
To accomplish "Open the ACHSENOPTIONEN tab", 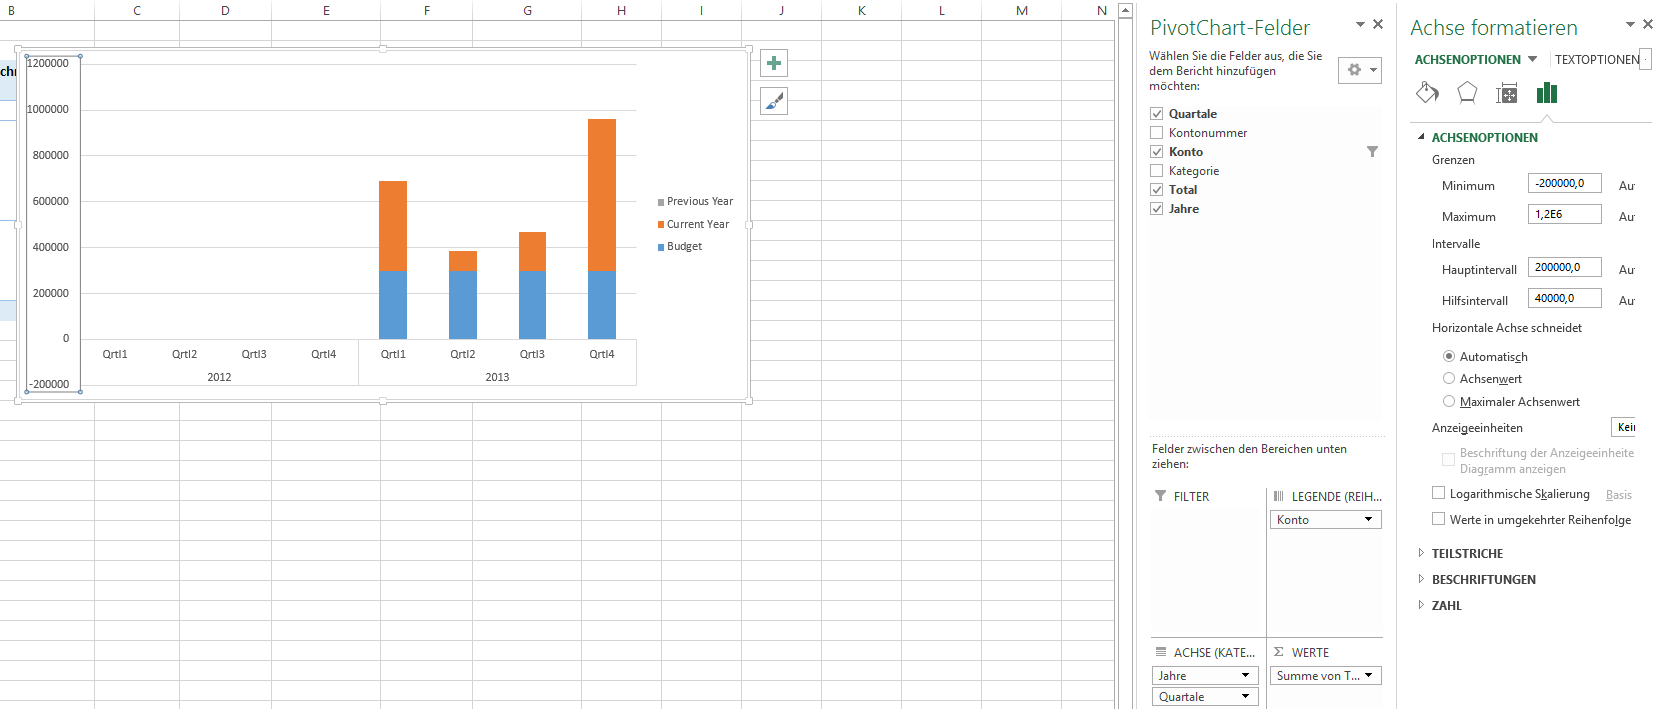I will click(1467, 60).
